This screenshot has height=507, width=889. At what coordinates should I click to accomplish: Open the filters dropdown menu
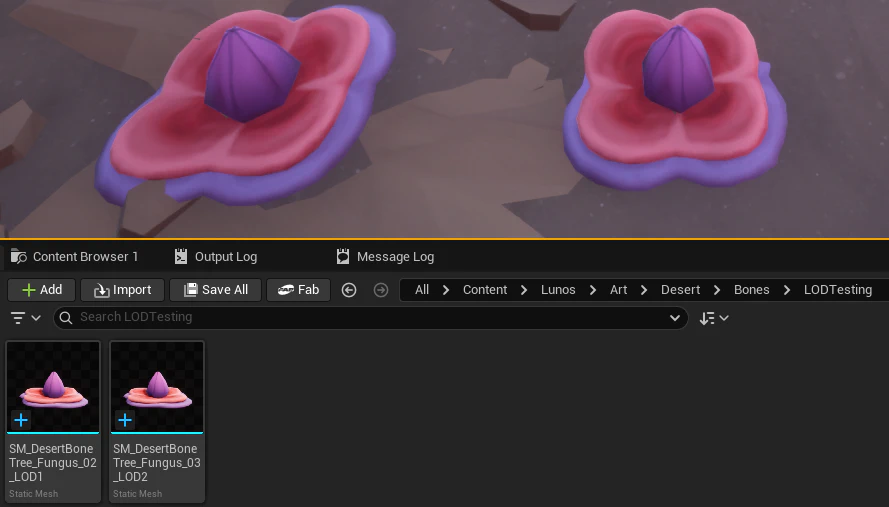coord(26,318)
